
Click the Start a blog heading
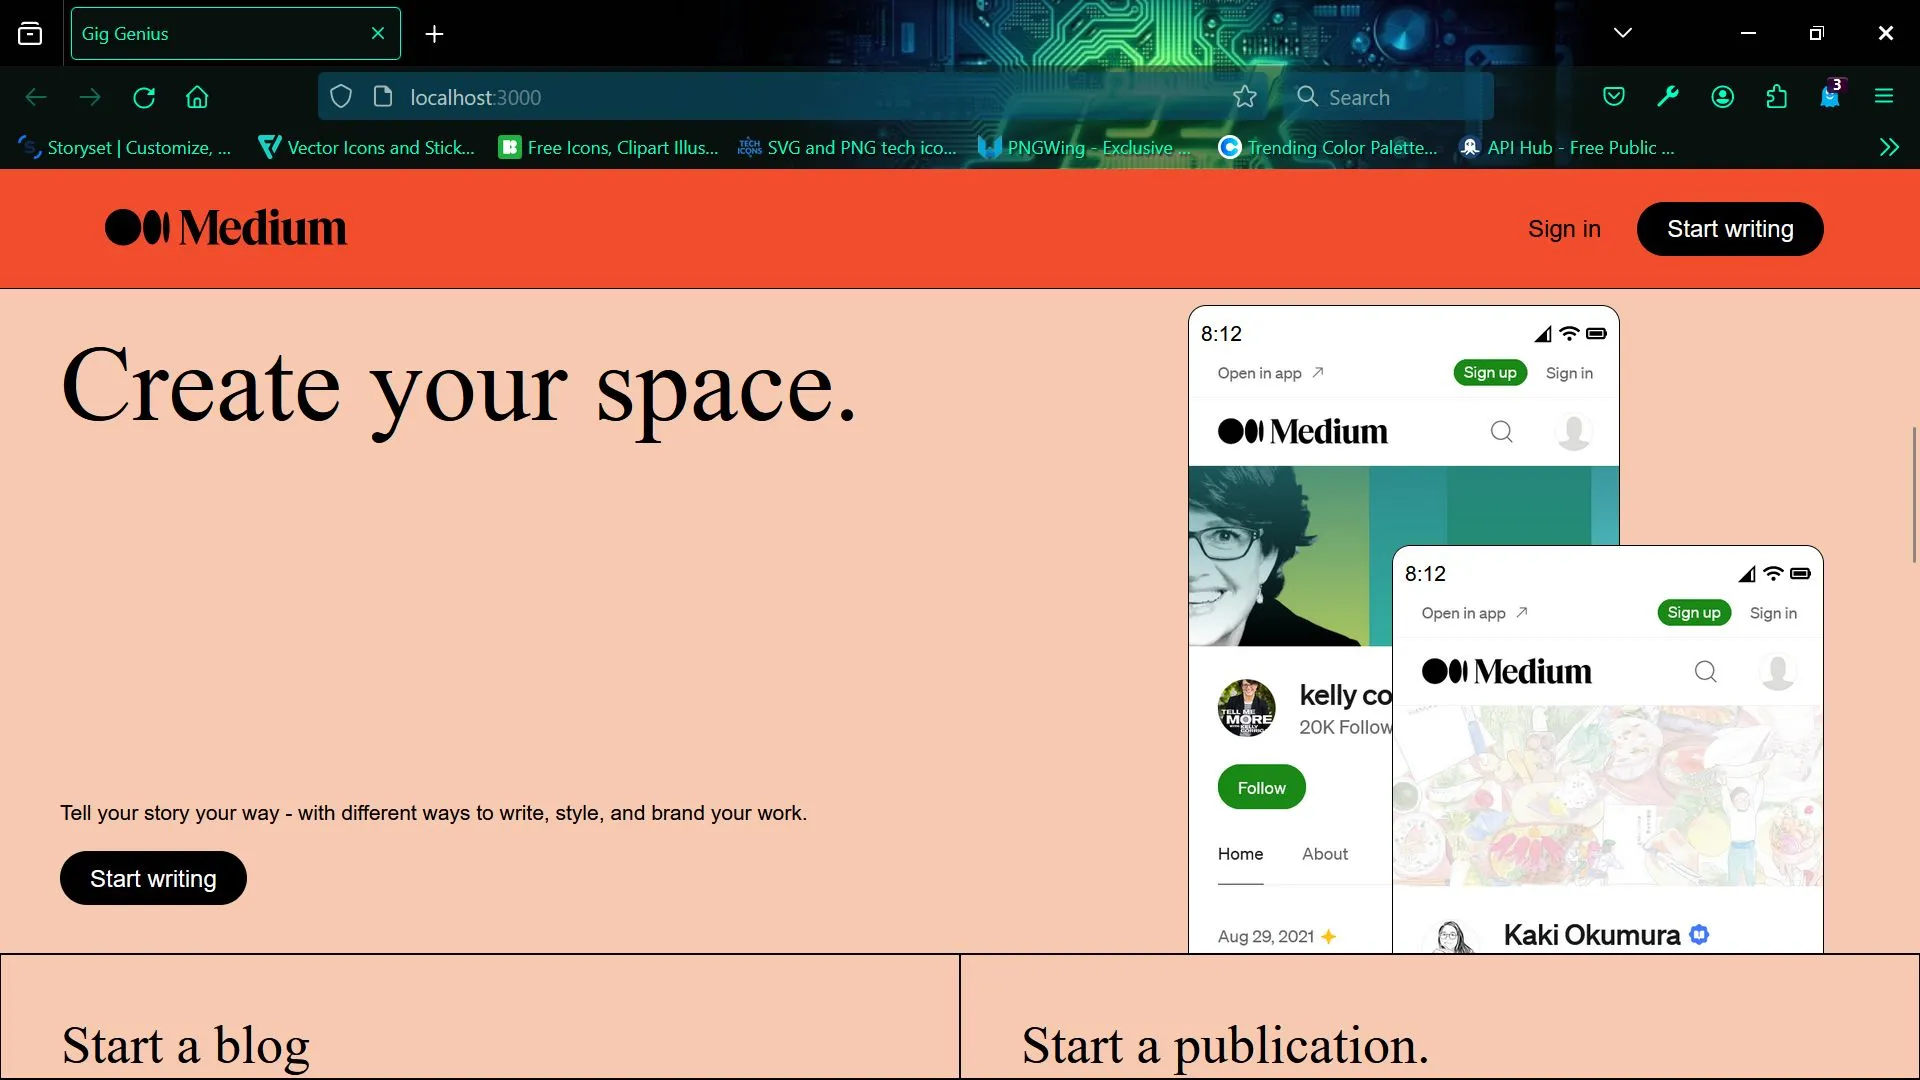[x=186, y=1046]
